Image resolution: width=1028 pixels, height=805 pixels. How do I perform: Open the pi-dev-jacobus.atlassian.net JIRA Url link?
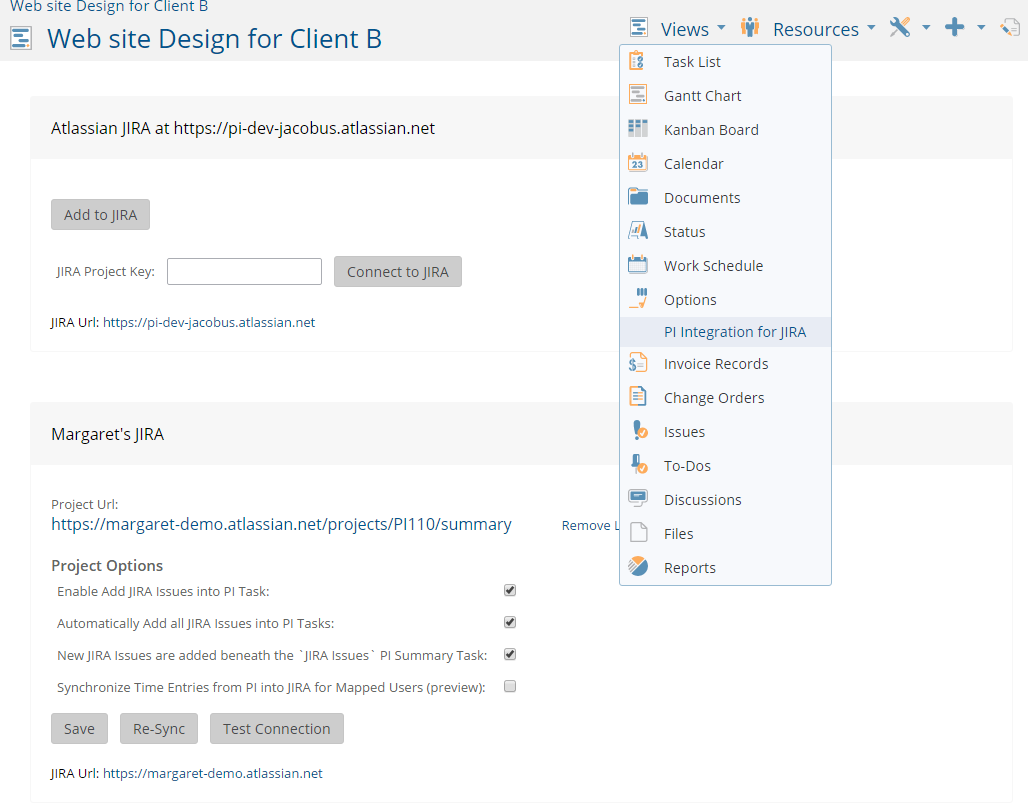point(209,322)
